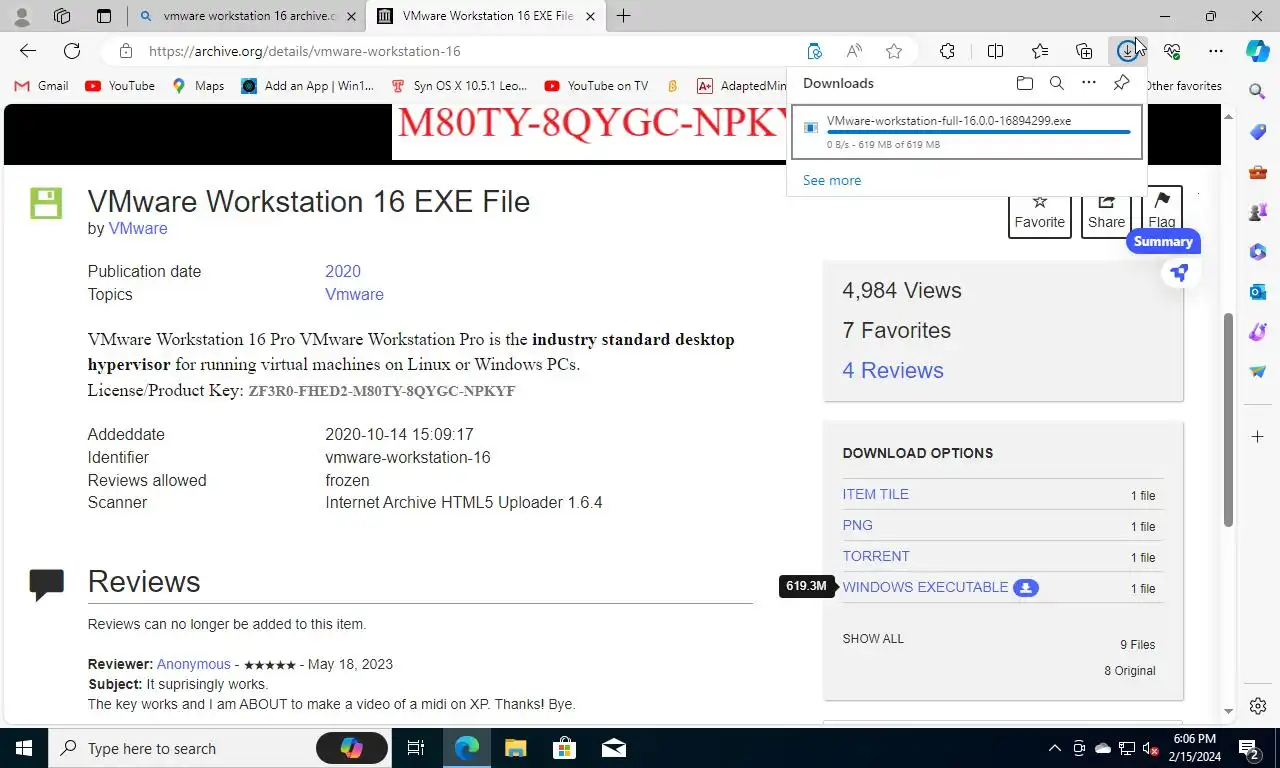This screenshot has height=768, width=1280.
Task: Download the ITEM TILE option
Action: [x=876, y=494]
